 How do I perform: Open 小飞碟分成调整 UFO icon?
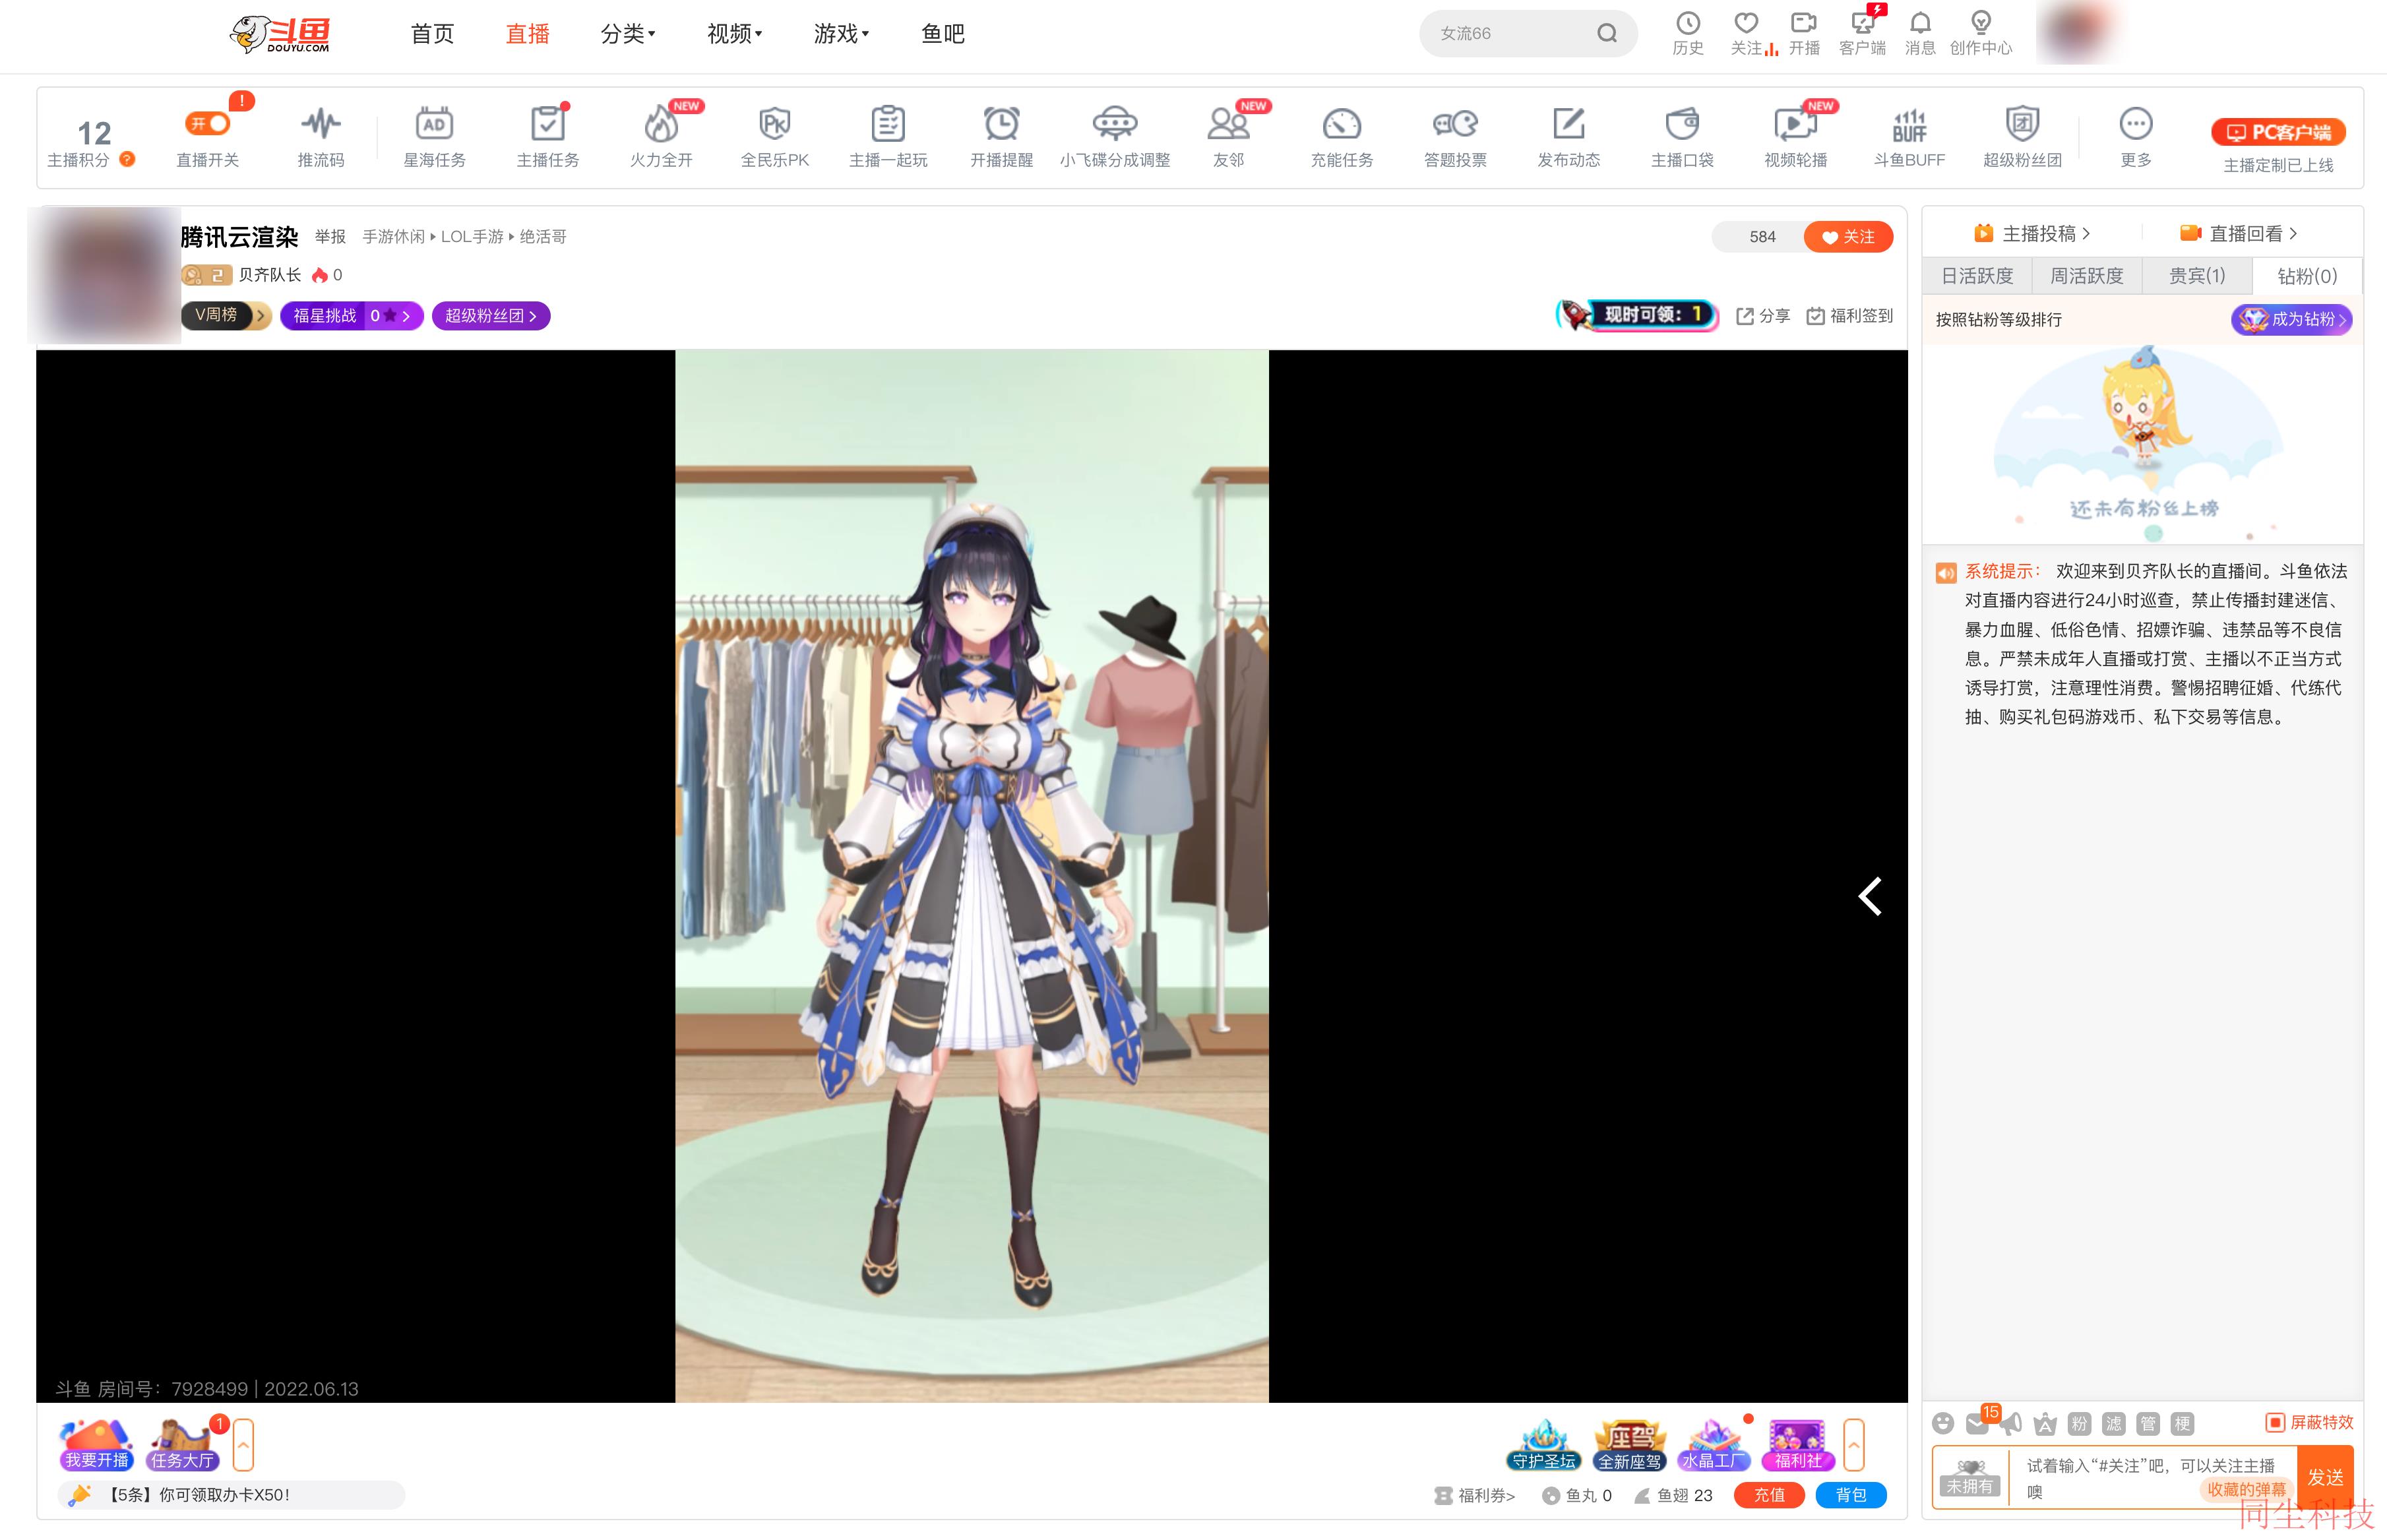(x=1115, y=124)
